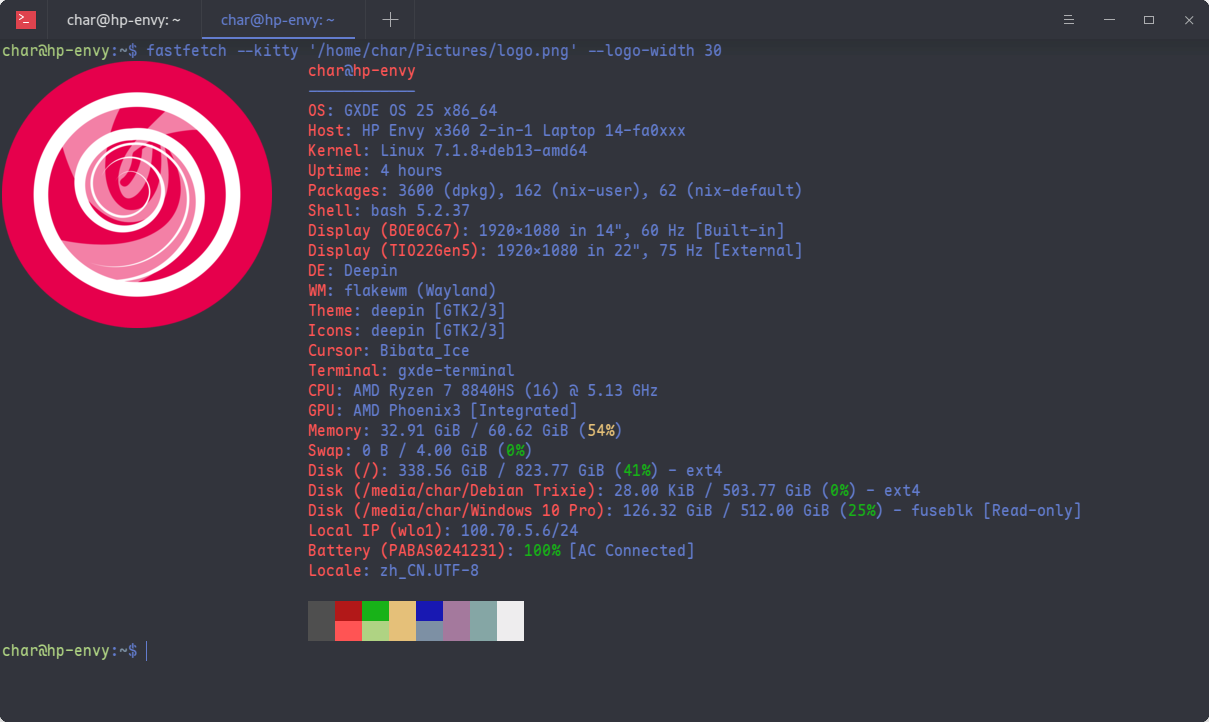The image size is (1209, 722).
Task: Click the "Uptime: 4 hours" line
Action: click(375, 171)
